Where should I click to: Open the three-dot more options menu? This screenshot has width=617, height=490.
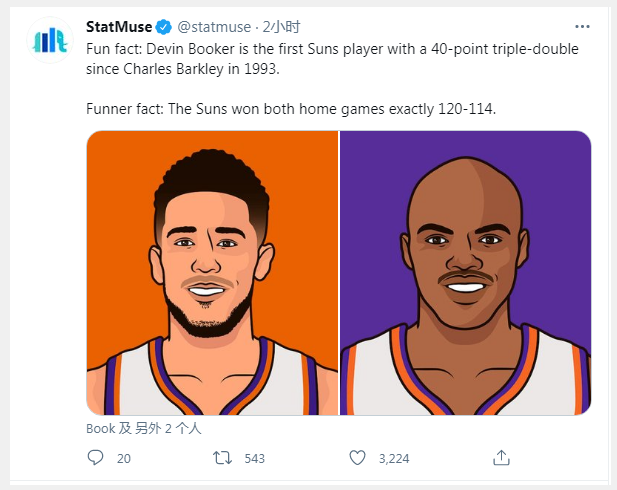point(582,25)
